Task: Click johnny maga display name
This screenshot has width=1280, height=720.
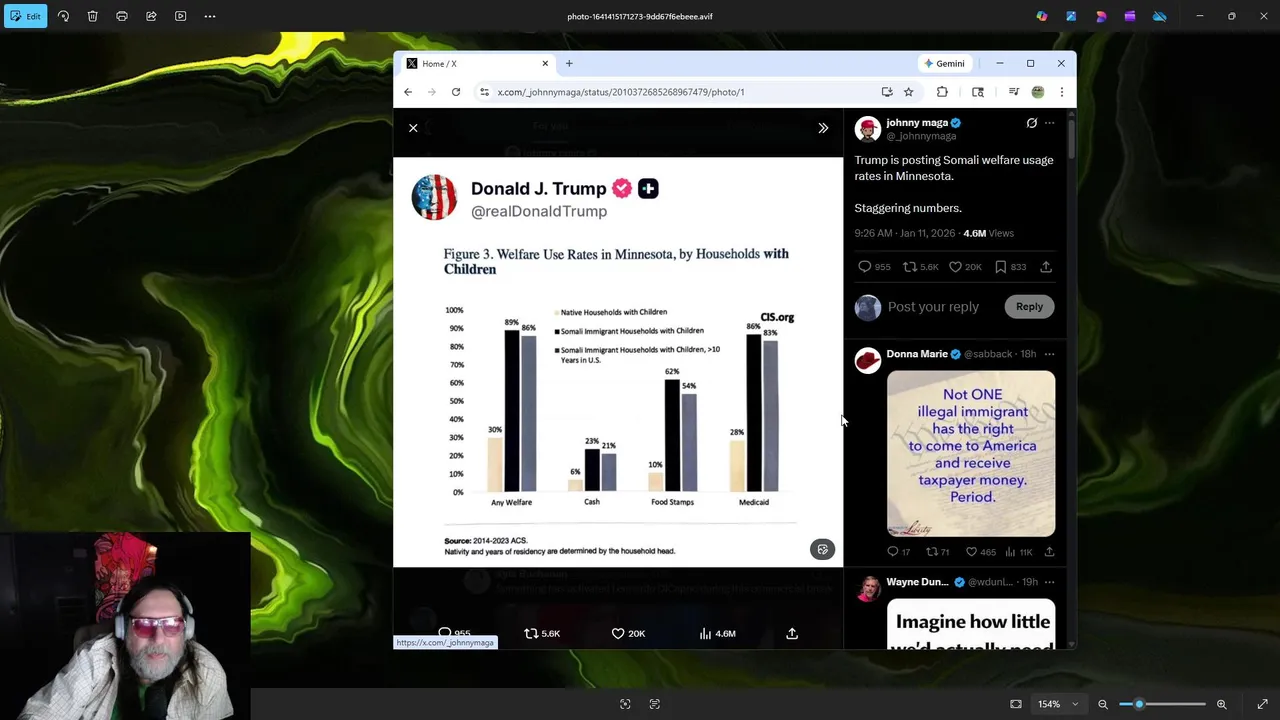Action: (x=917, y=123)
